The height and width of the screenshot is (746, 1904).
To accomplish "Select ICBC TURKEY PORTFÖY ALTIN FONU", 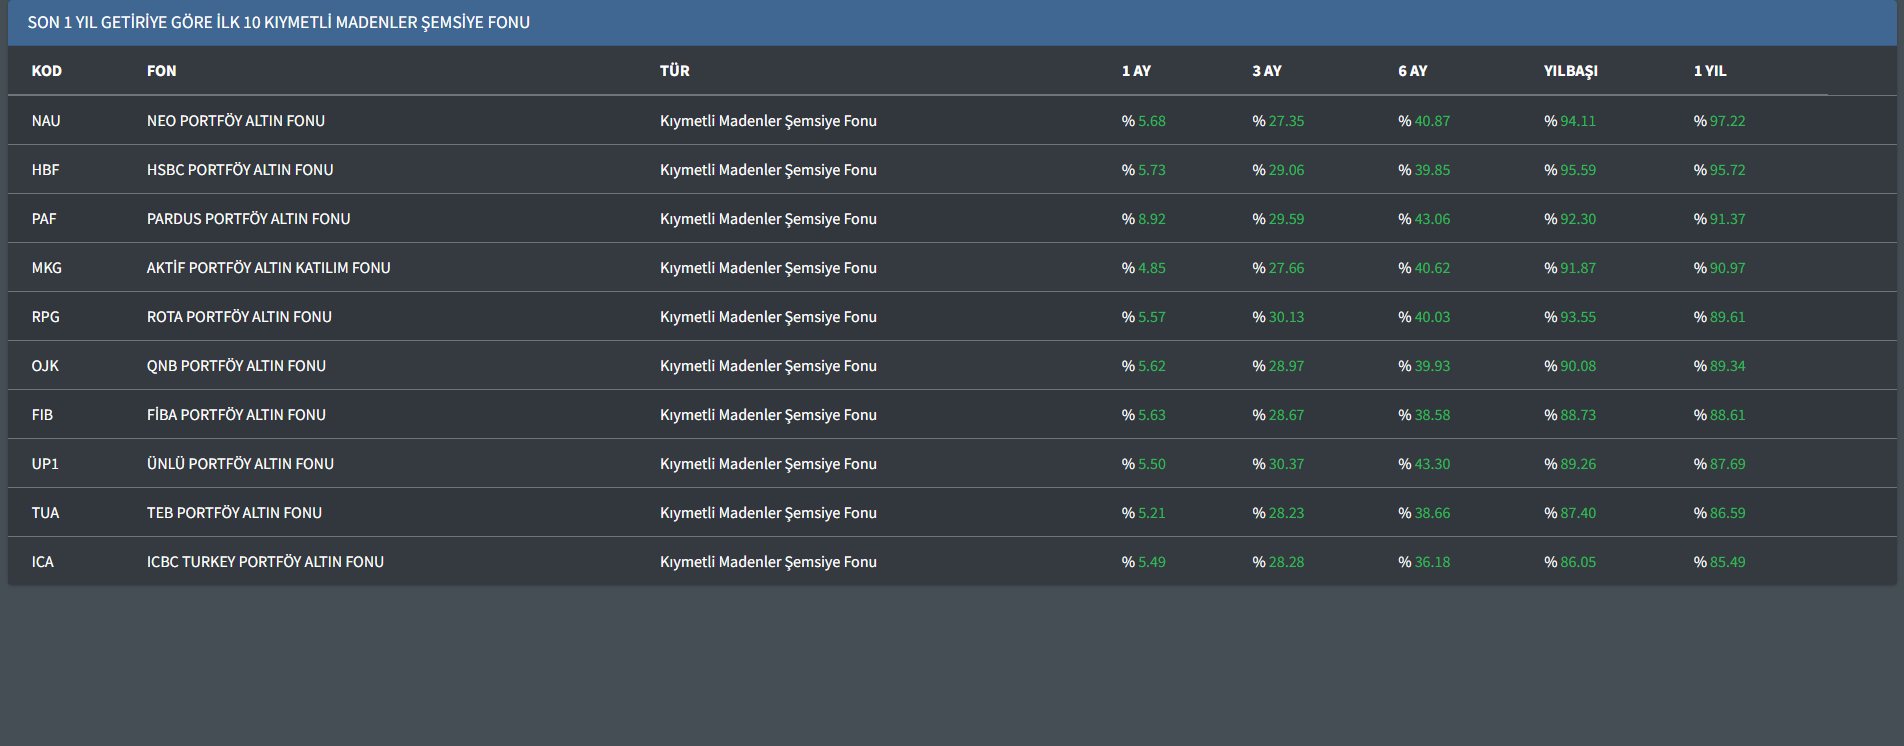I will [265, 562].
